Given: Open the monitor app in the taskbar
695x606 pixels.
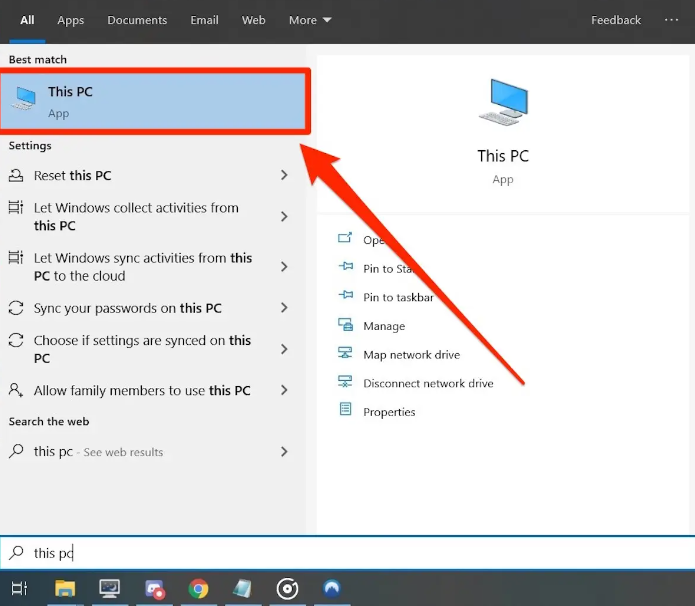Looking at the screenshot, I should (109, 589).
